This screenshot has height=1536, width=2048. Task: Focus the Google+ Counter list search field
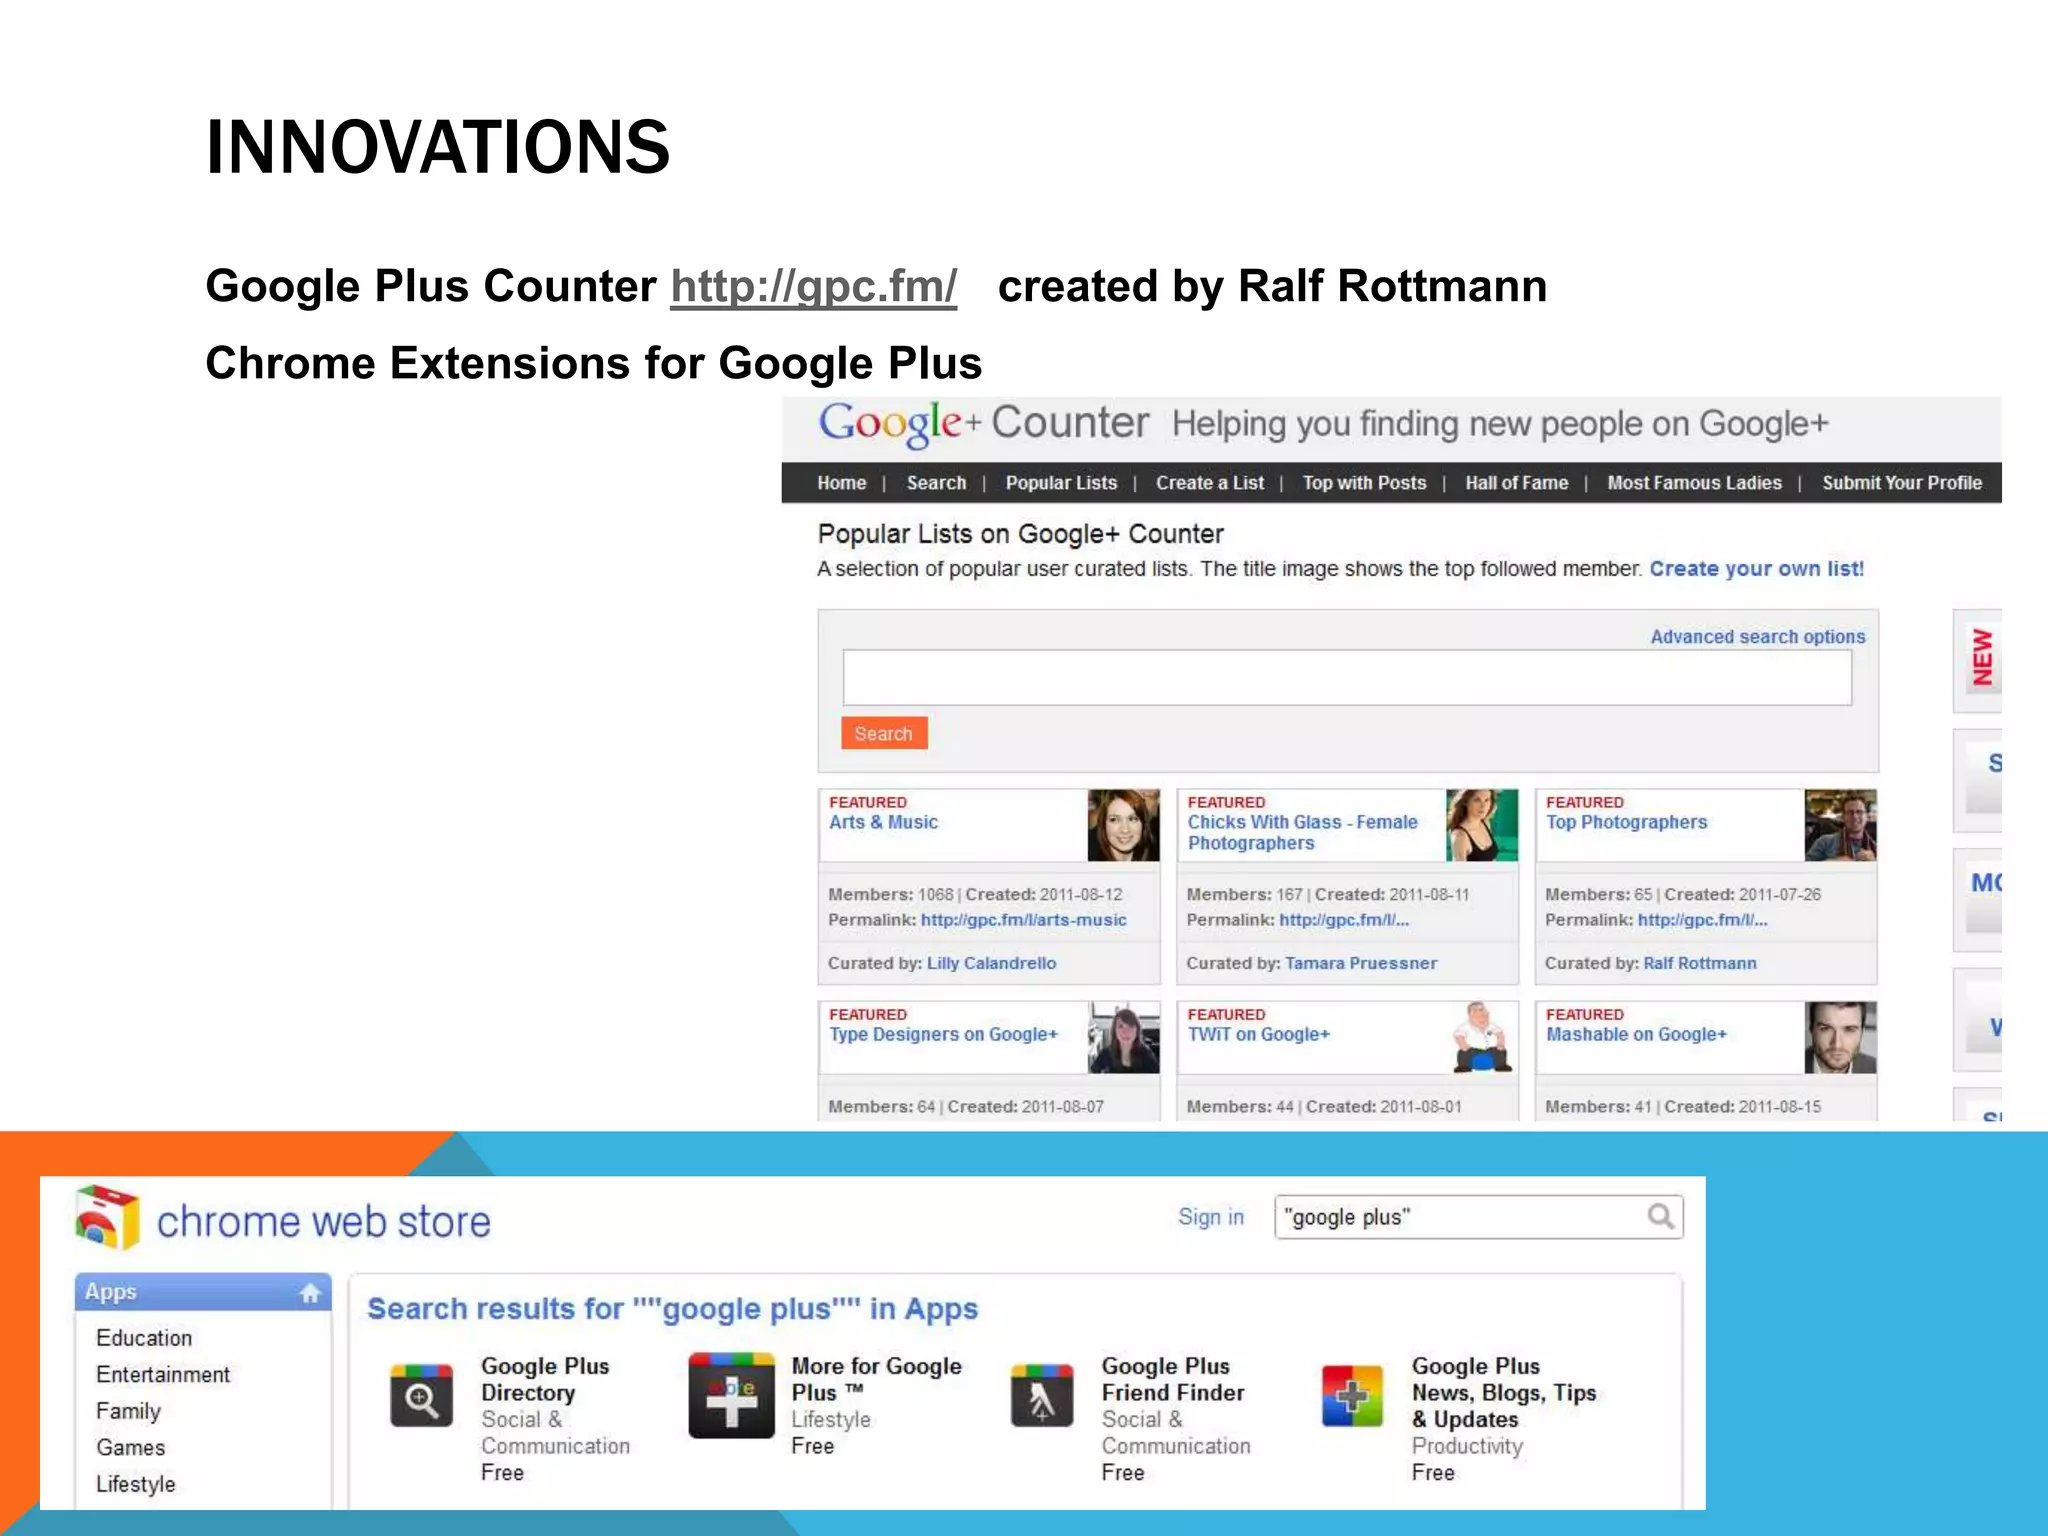(x=1347, y=678)
